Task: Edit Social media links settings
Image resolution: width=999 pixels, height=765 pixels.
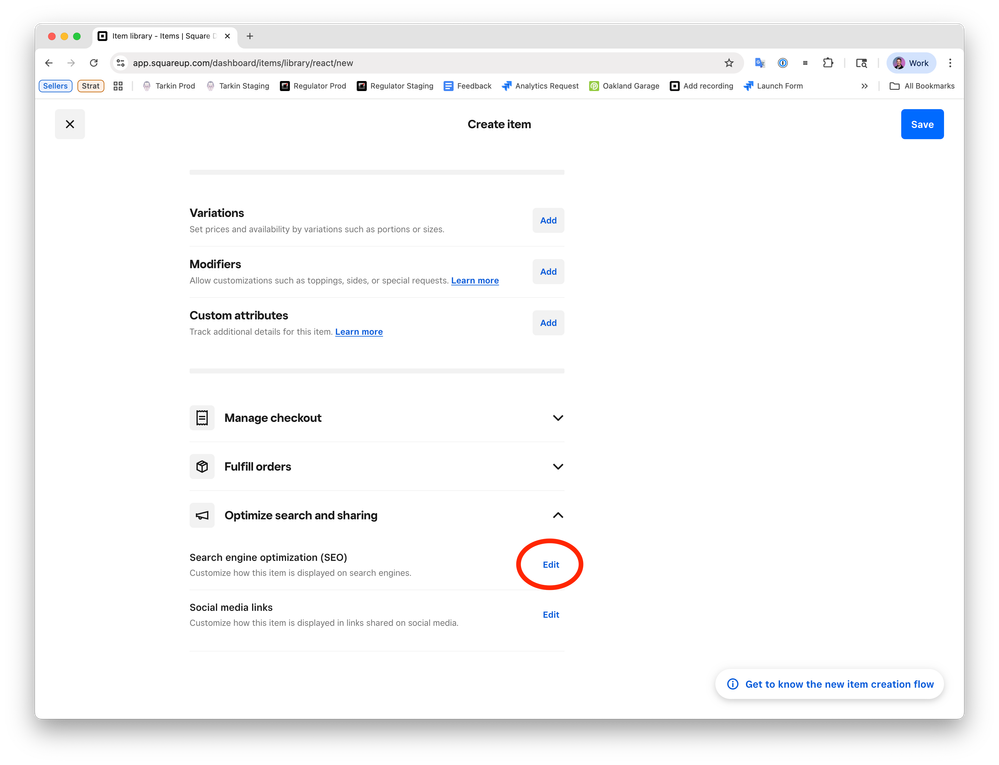Action: [550, 615]
